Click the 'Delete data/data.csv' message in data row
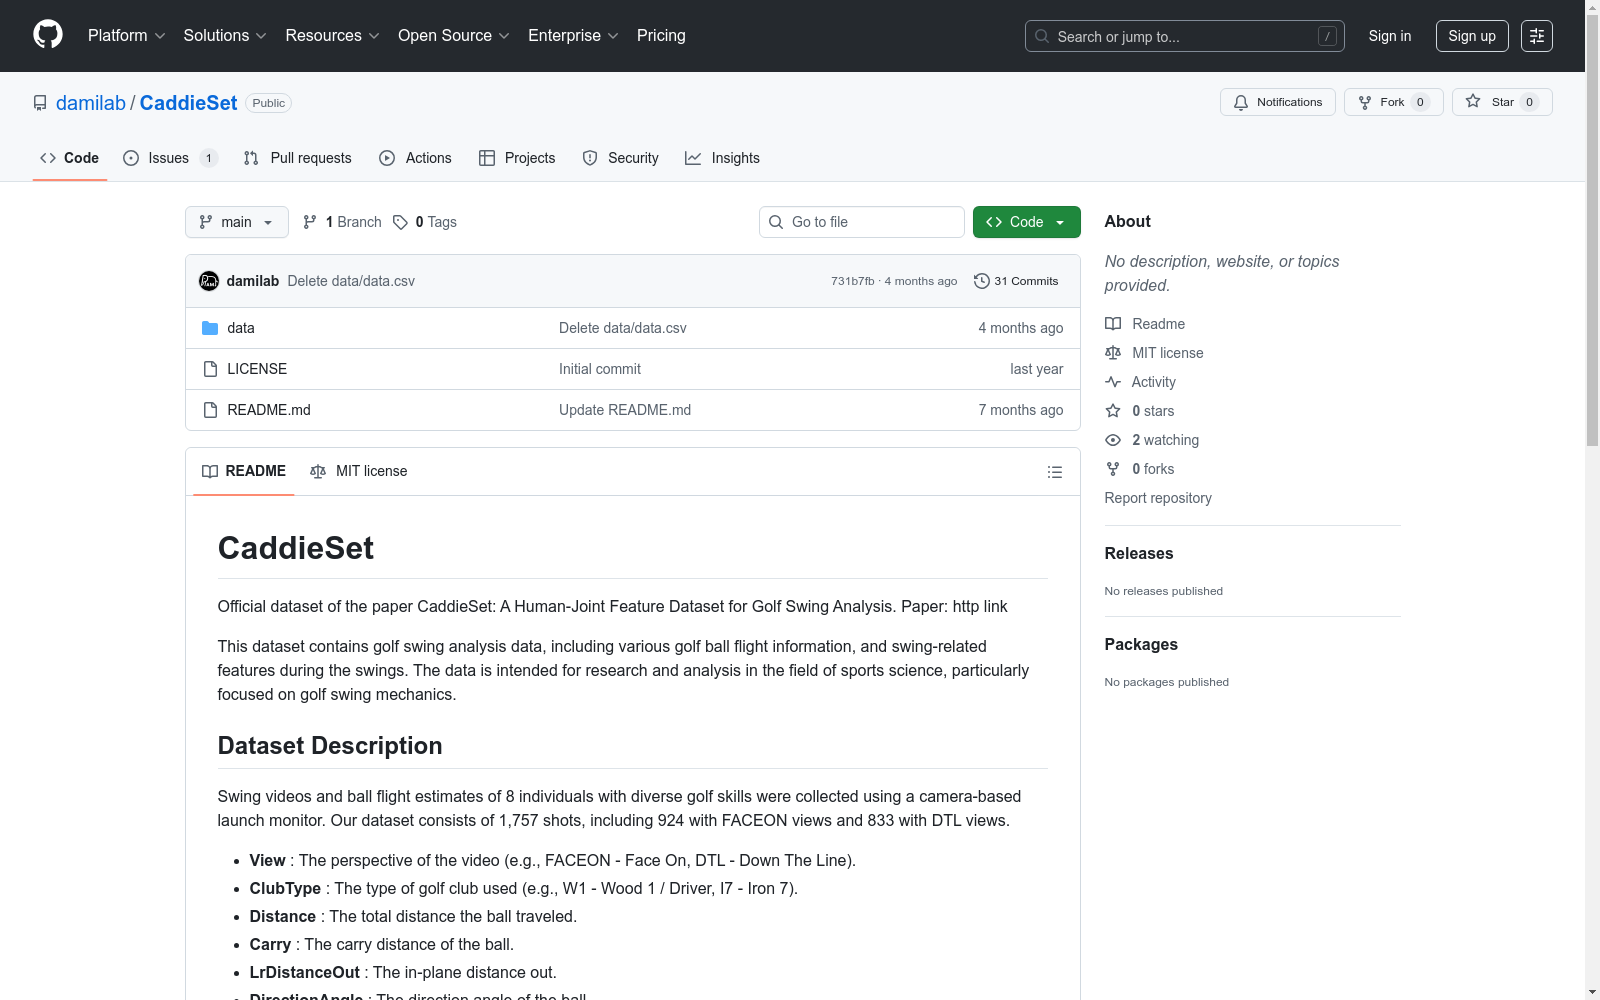Screen dimensions: 1600x1000 [623, 328]
